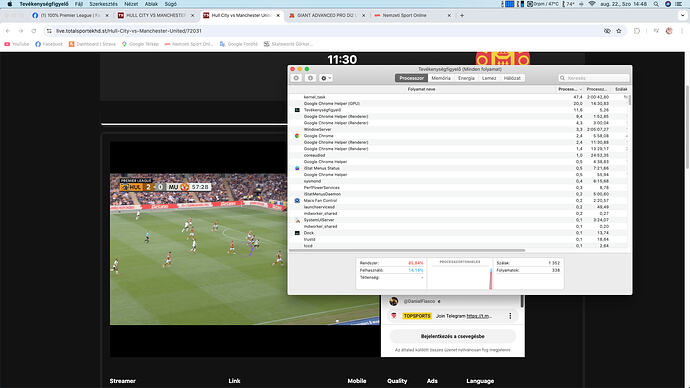
Task: Sort by the first Process... % column header
Action: tap(569, 89)
